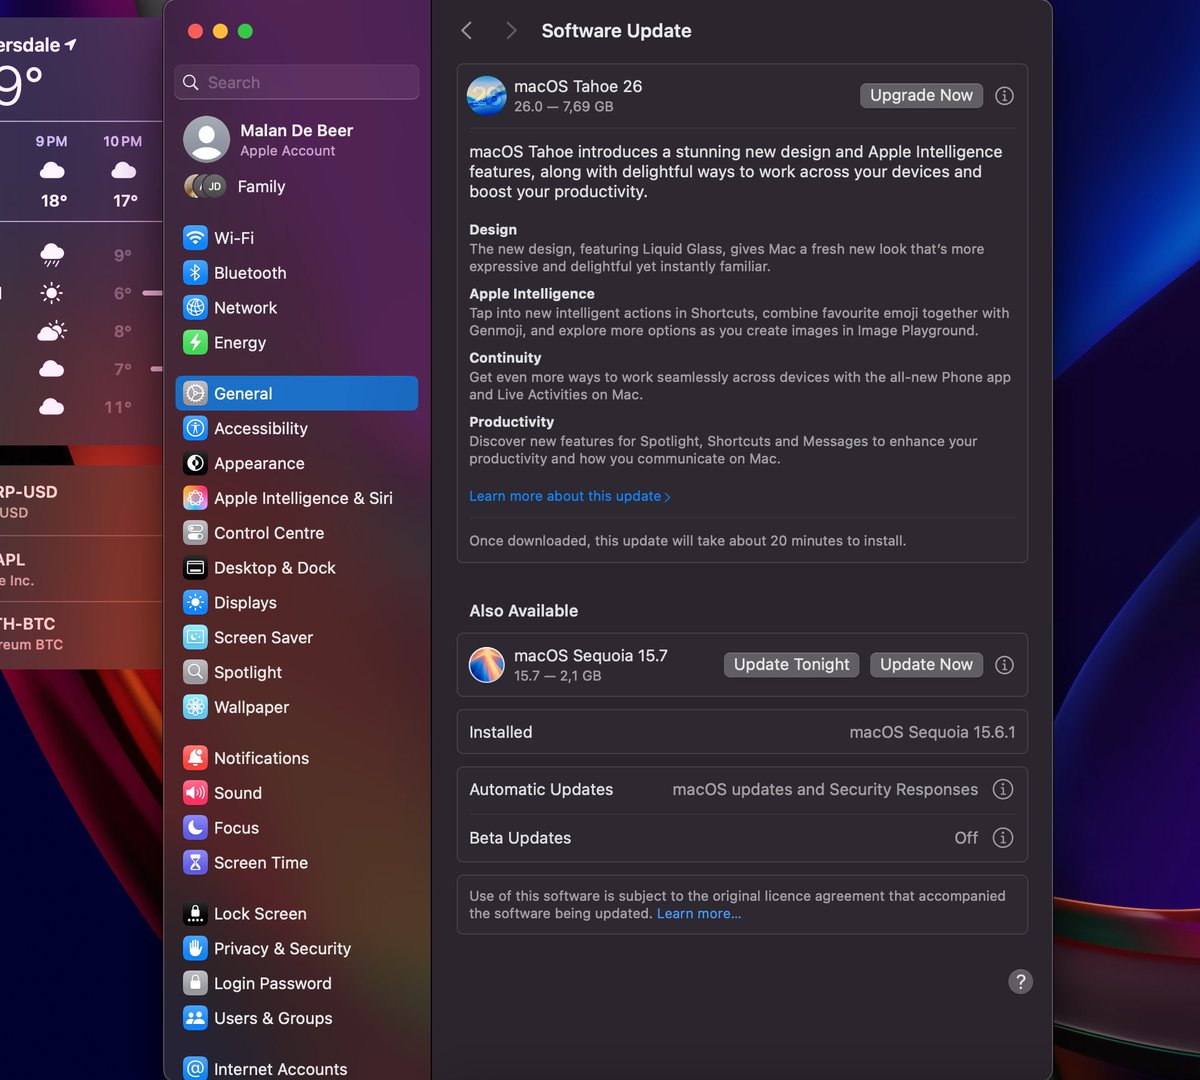1200x1080 pixels.
Task: Select Screen Time label in sidebar
Action: 261,863
